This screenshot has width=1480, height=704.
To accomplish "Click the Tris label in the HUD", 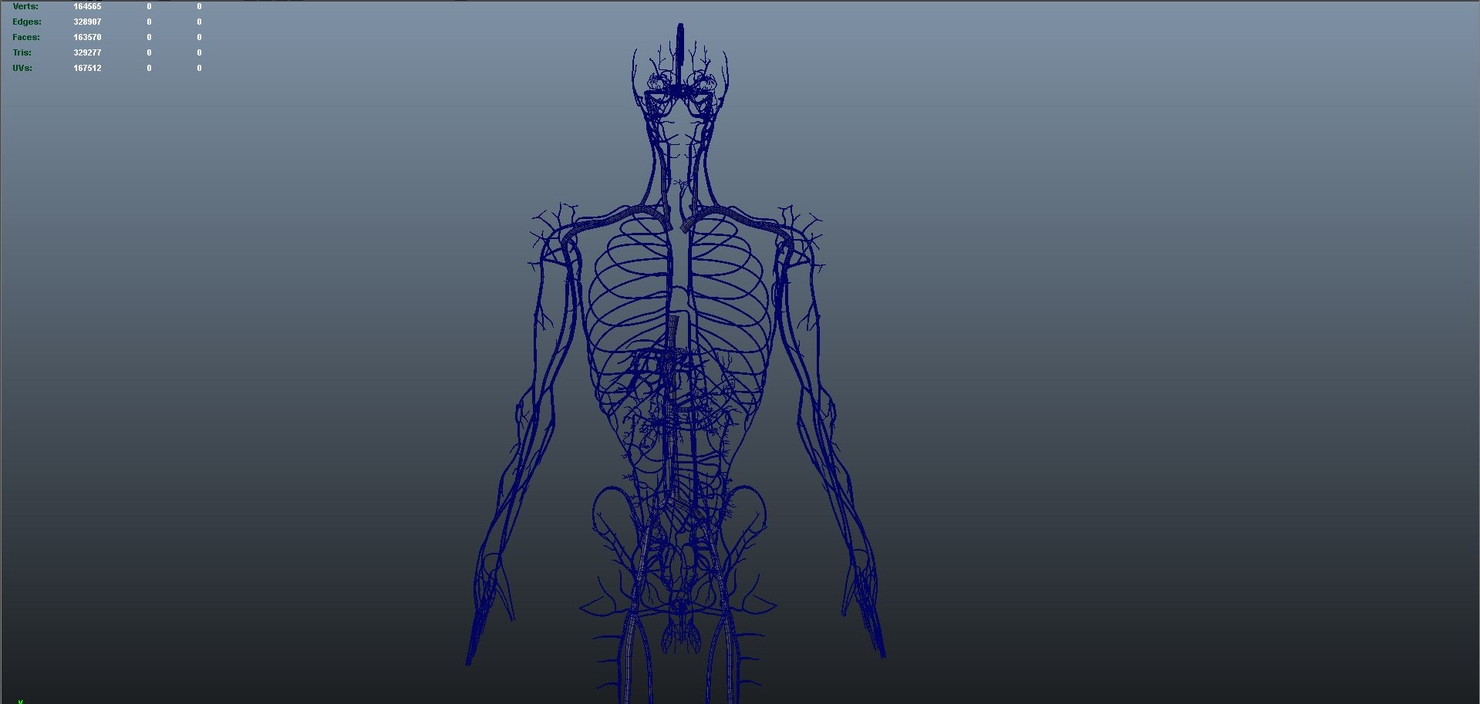I will [21, 52].
